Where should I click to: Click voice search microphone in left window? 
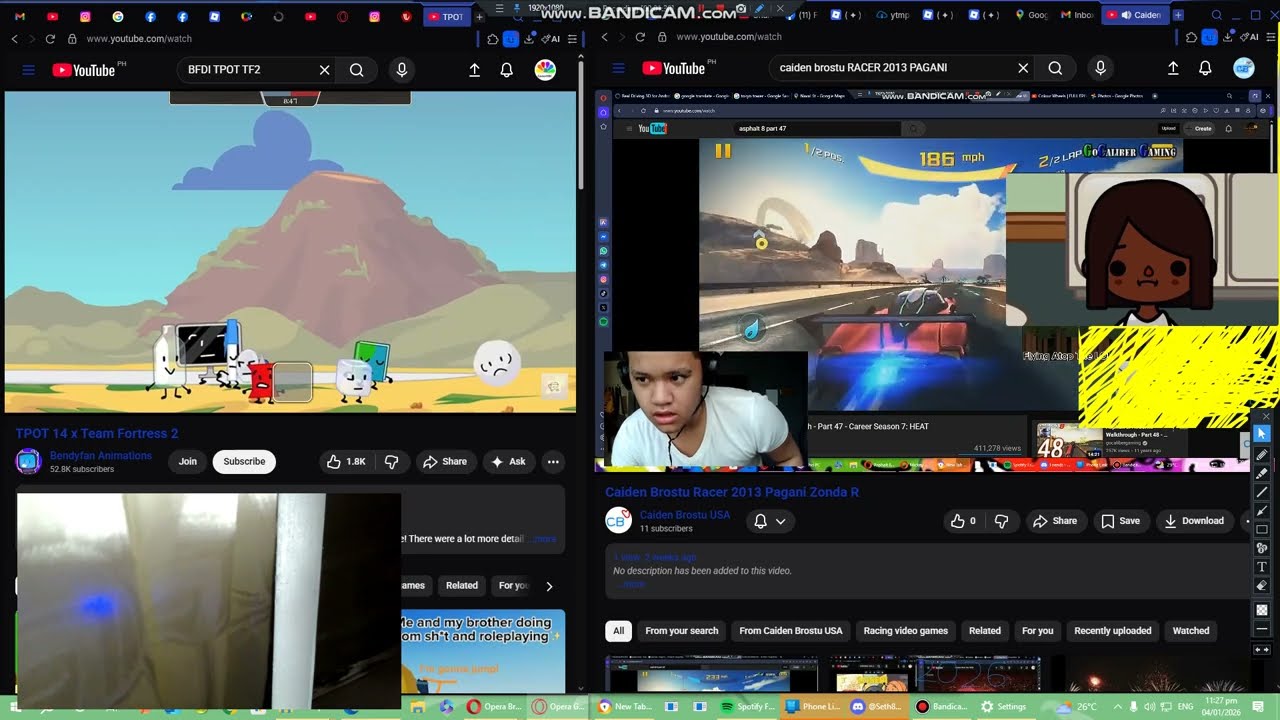point(401,70)
